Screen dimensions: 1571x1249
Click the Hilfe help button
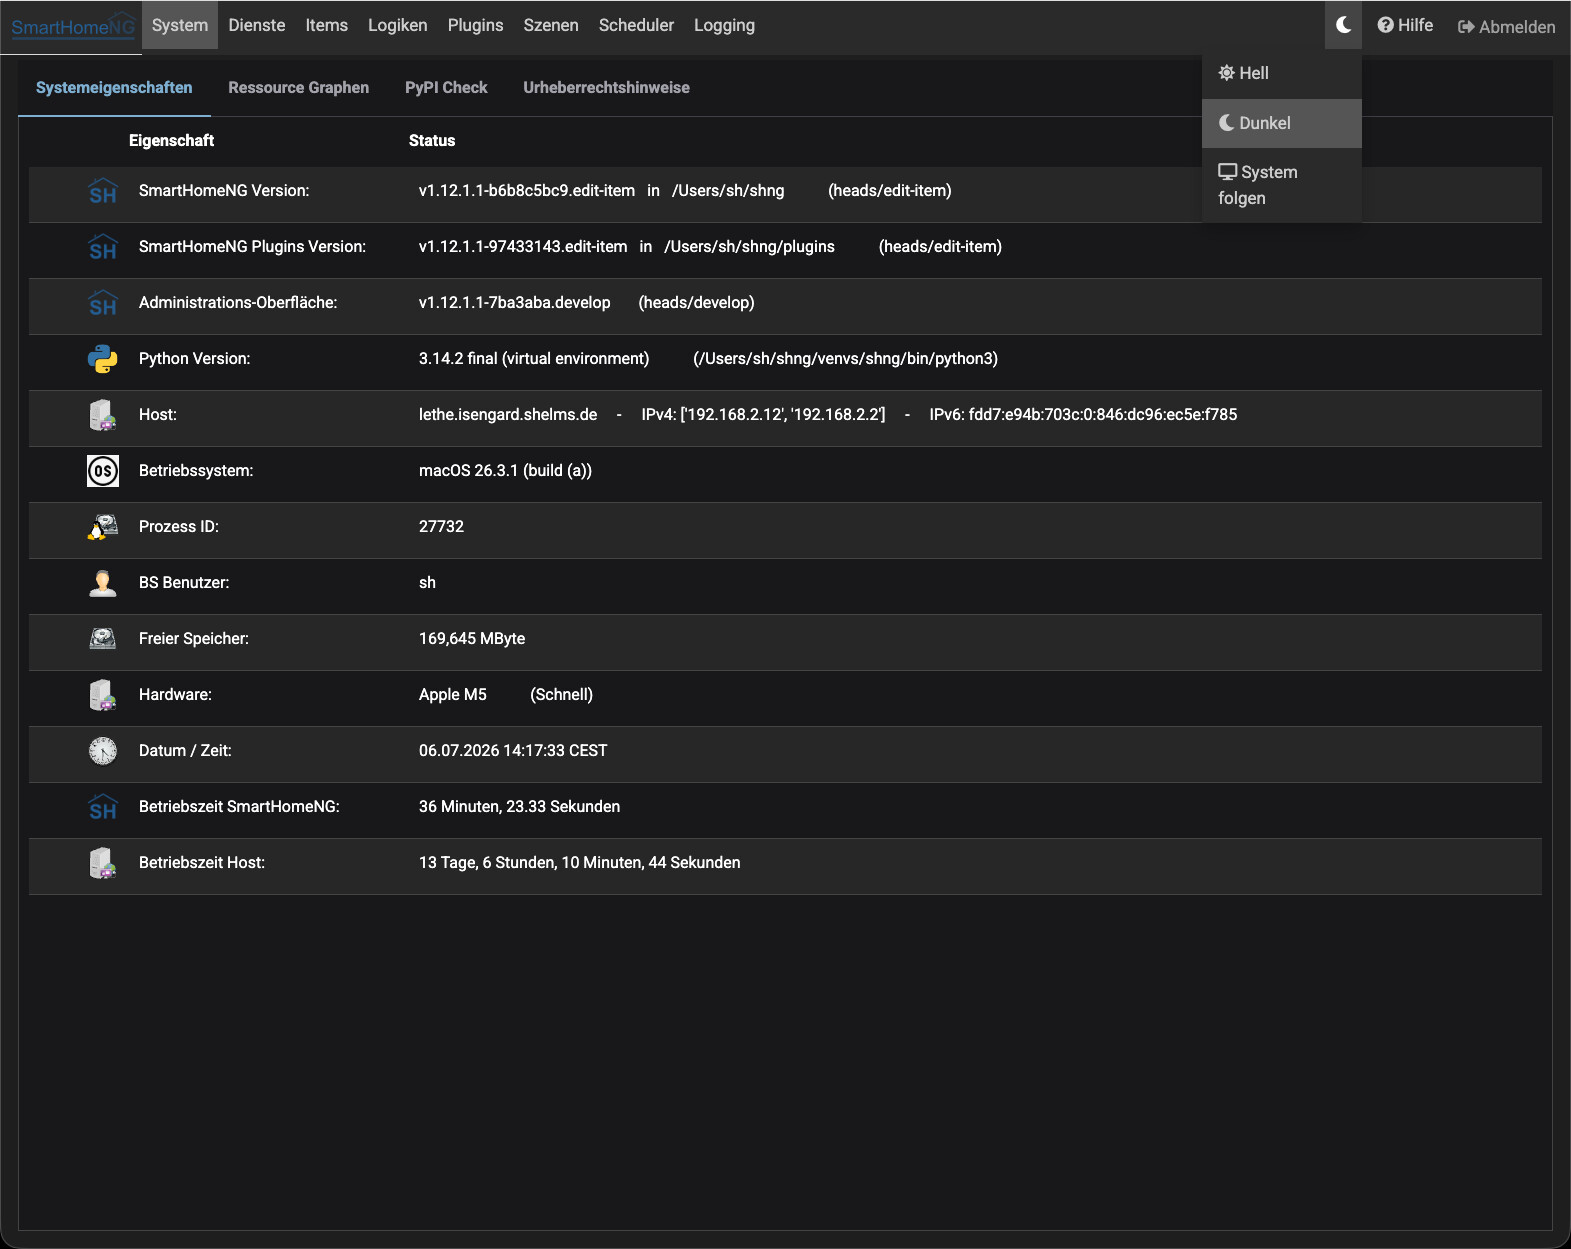(x=1405, y=26)
